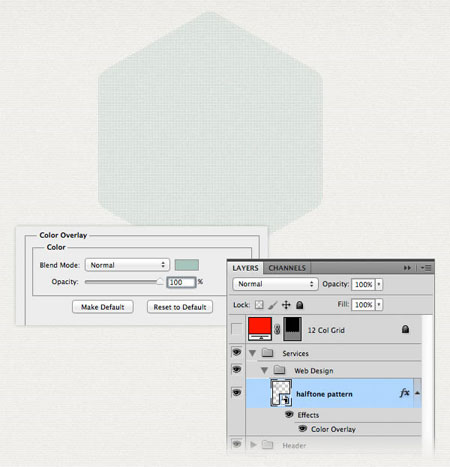Select the '12 Col Grid' layer name

point(326,330)
